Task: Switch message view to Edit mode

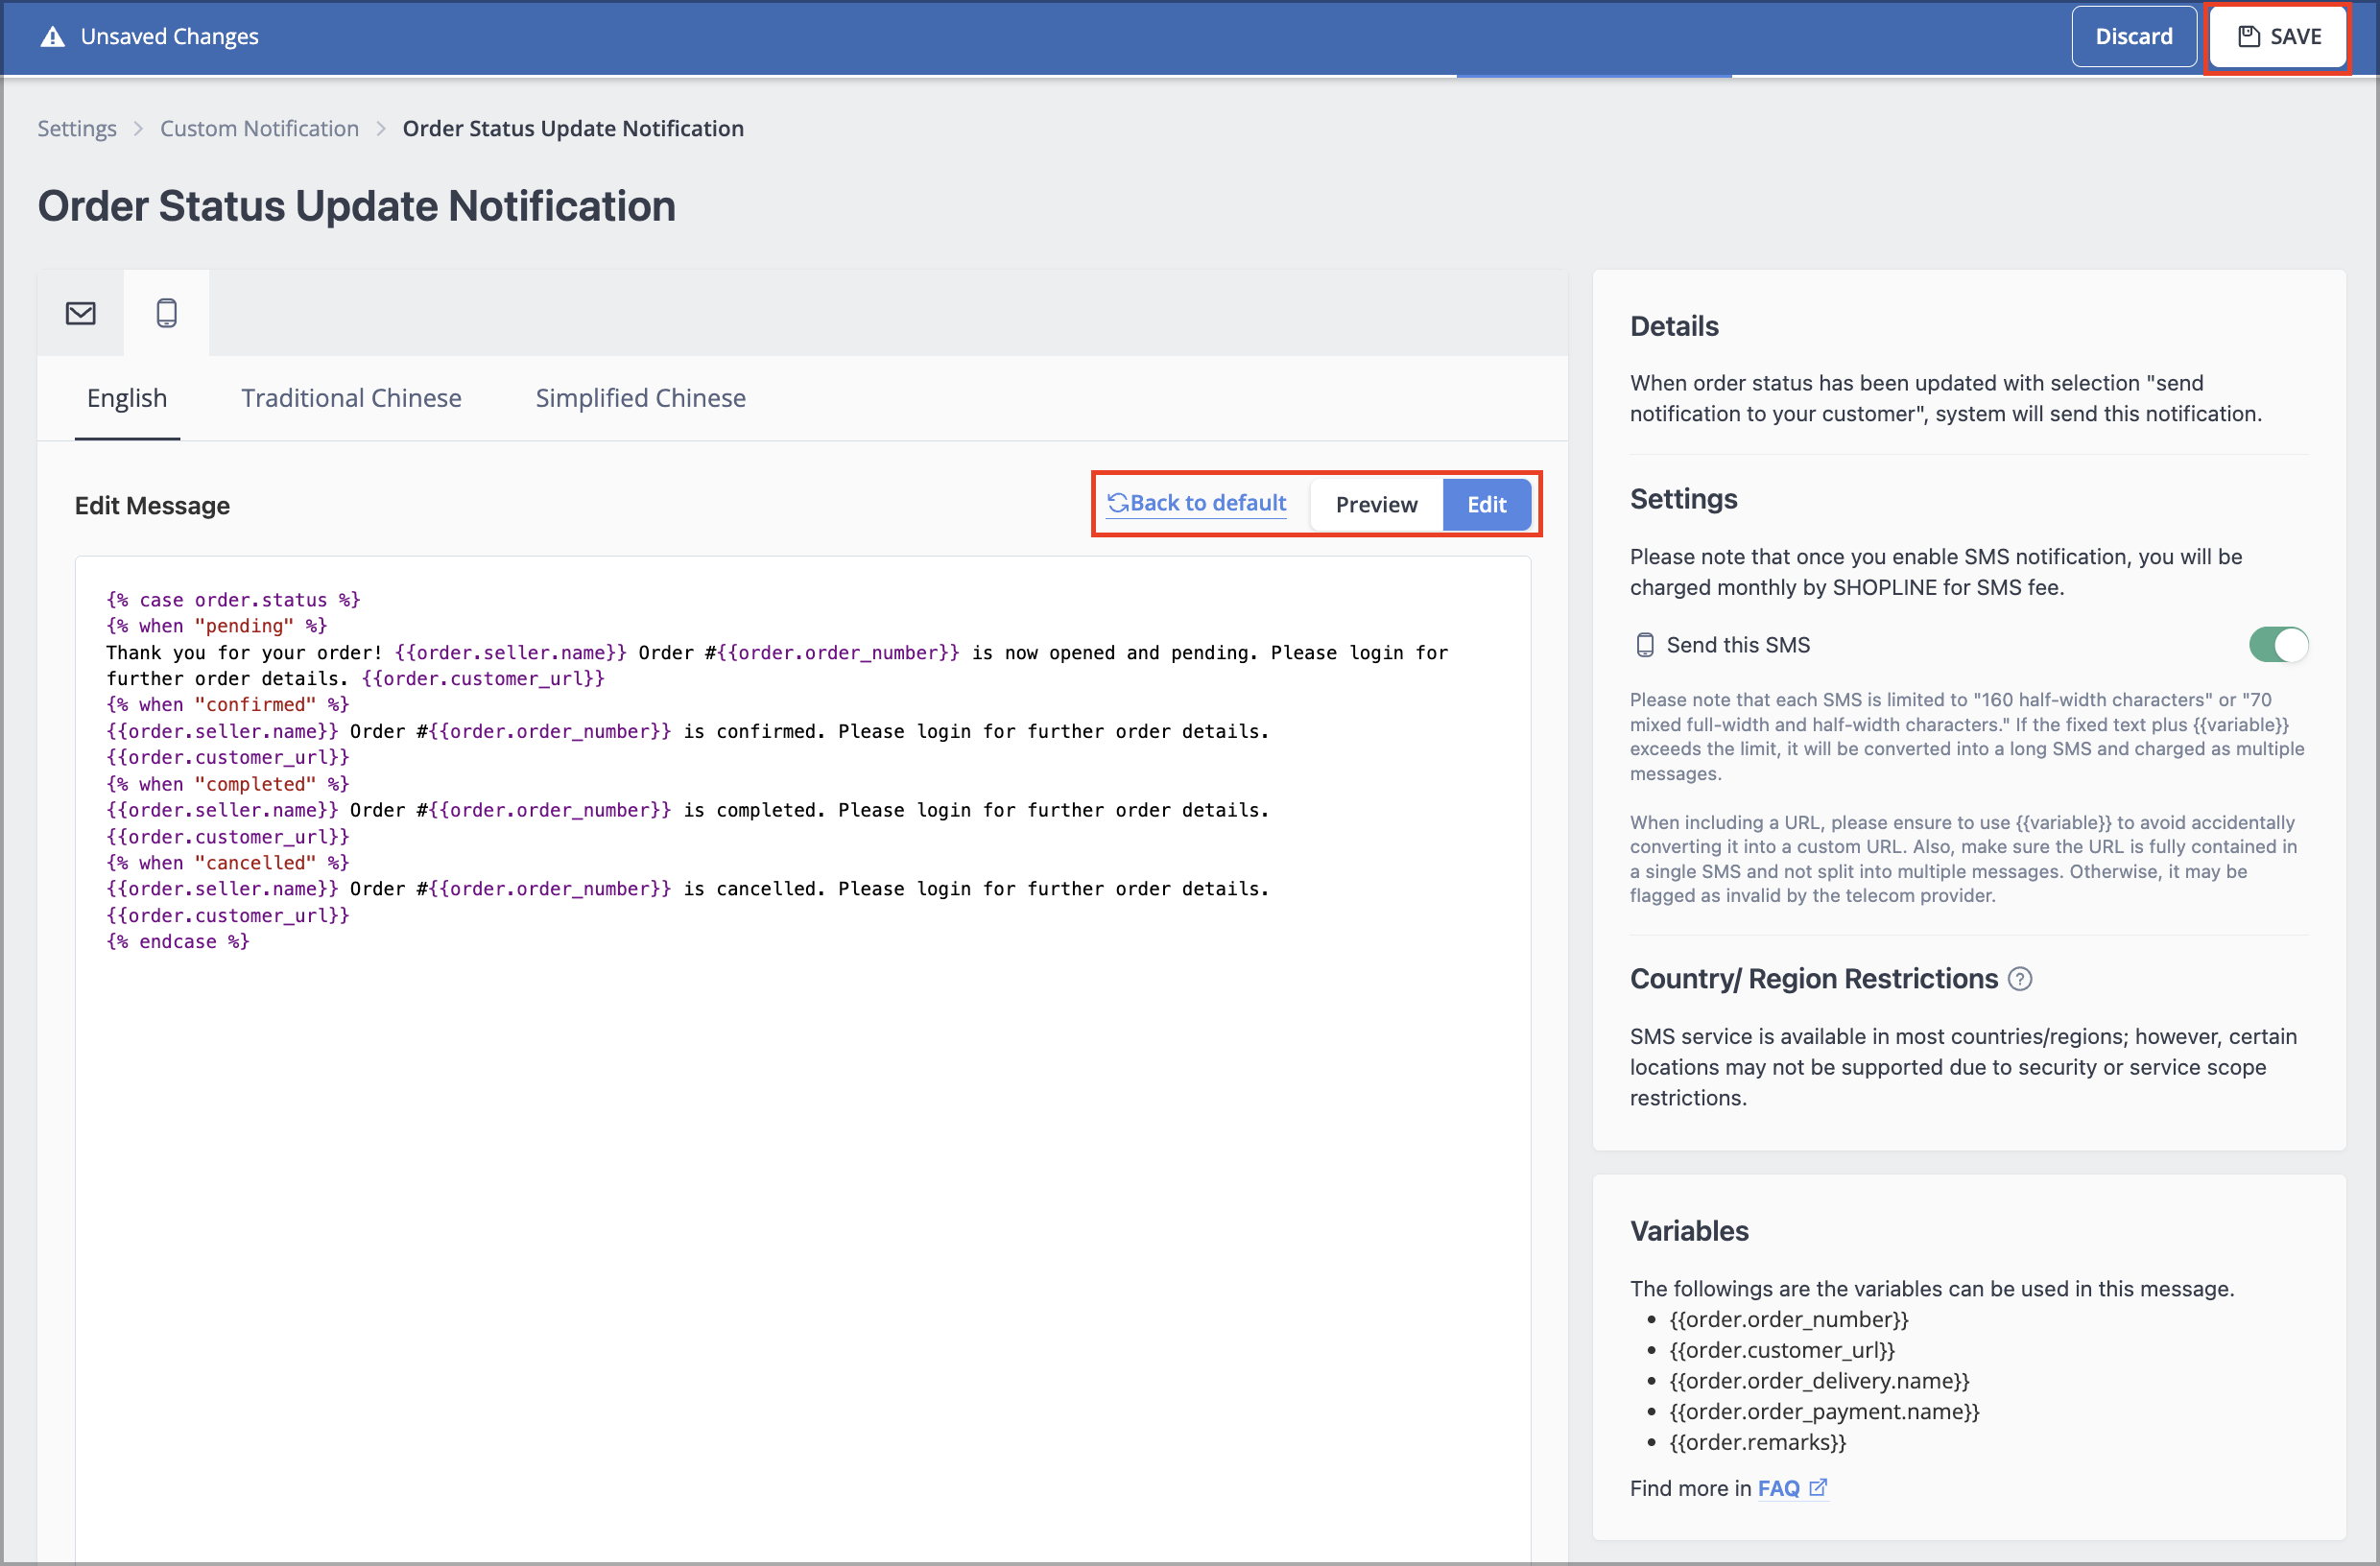Action: [x=1486, y=505]
